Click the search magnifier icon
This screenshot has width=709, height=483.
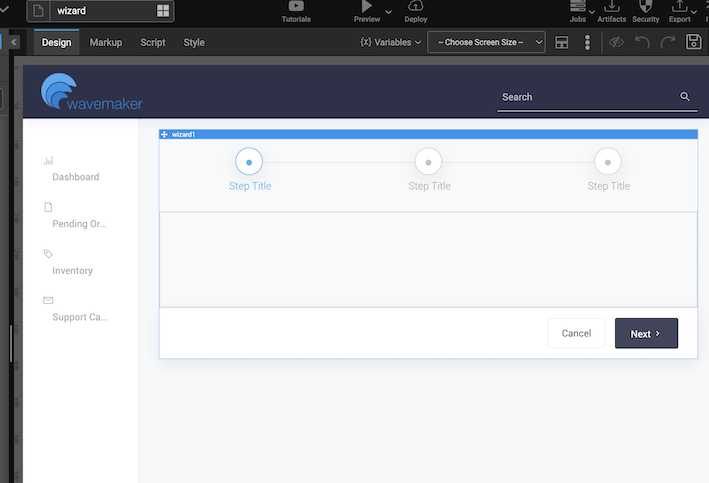coord(685,97)
